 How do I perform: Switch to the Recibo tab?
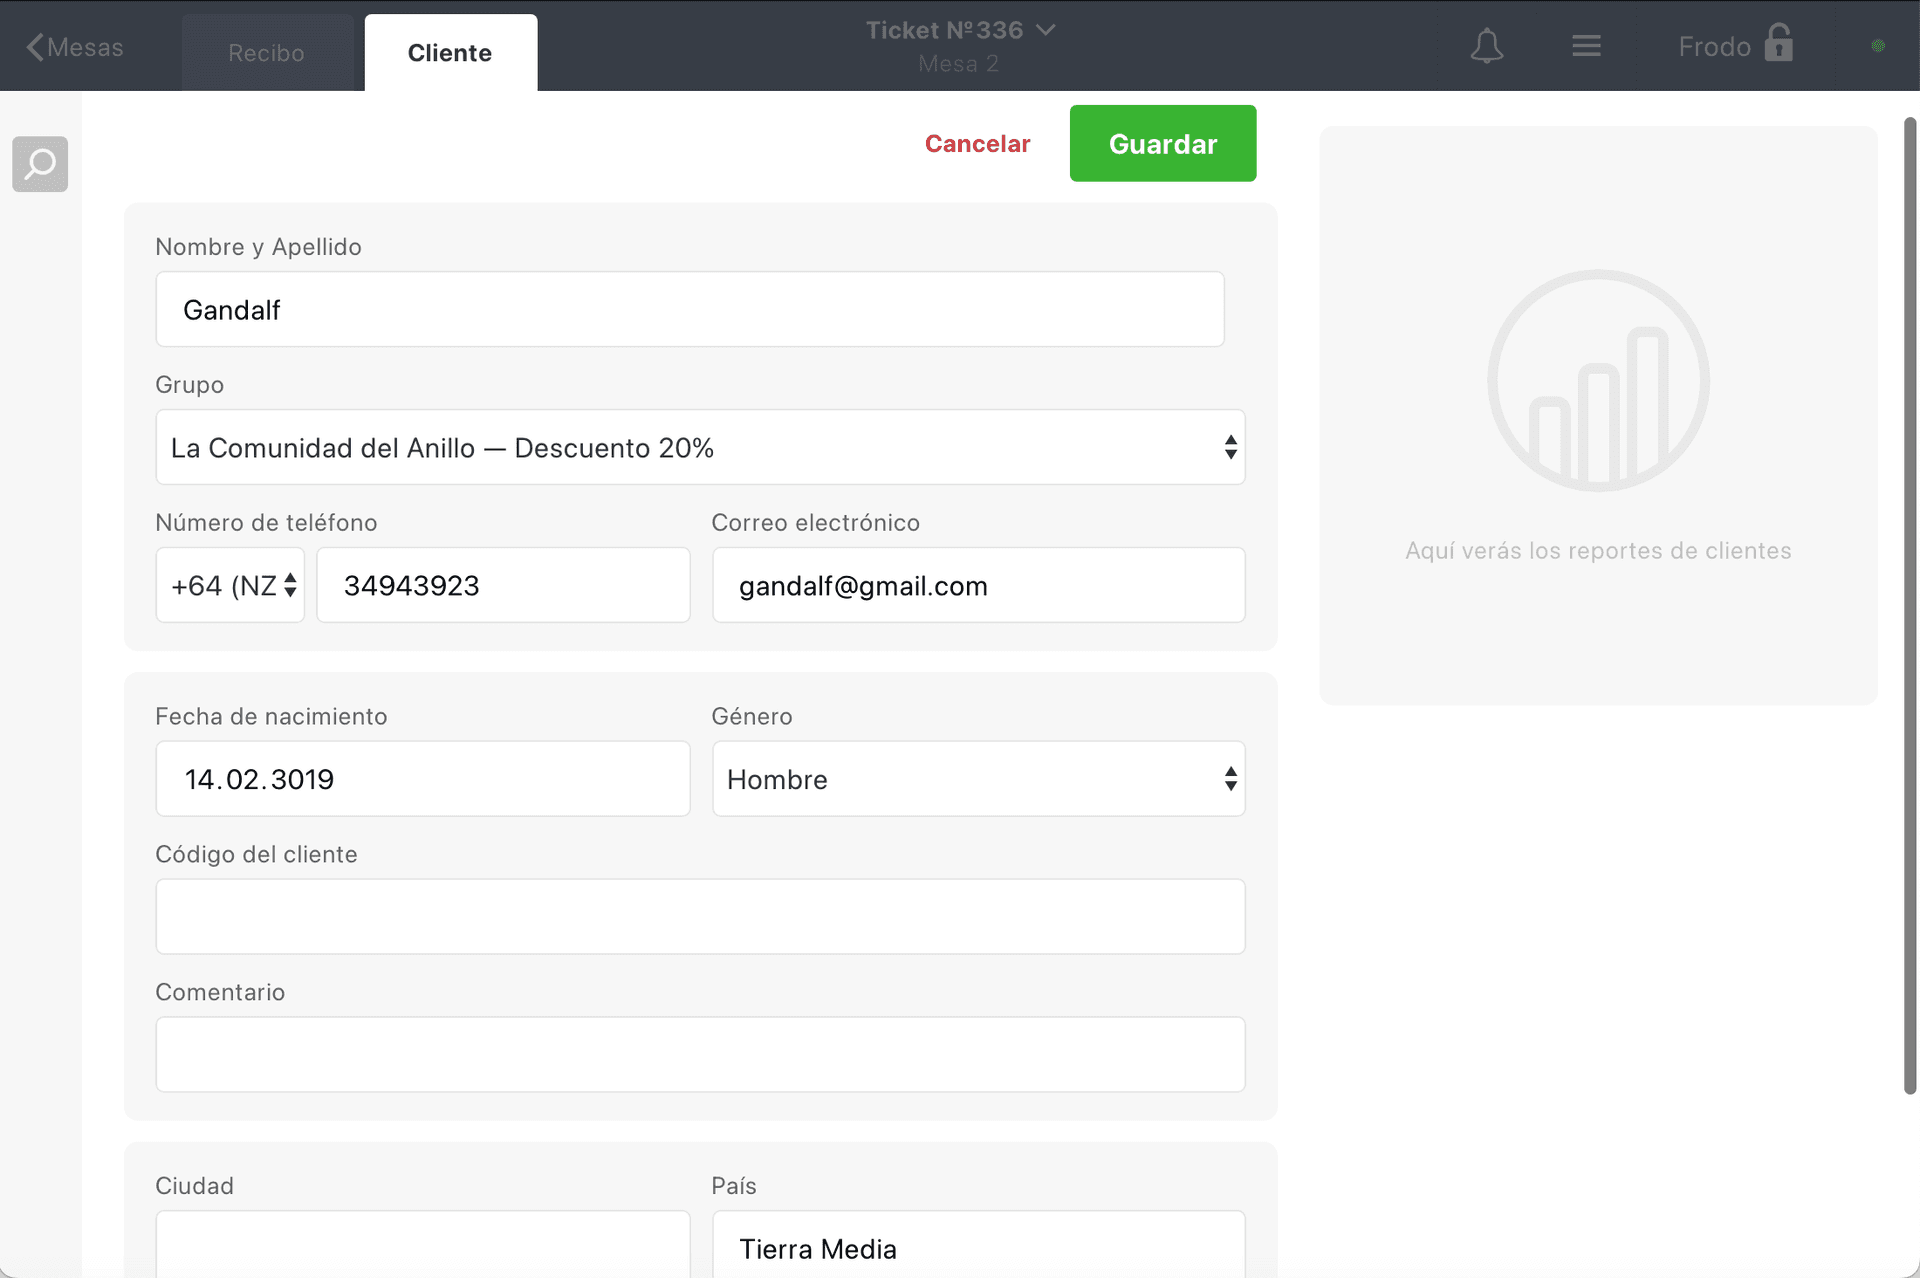click(x=266, y=53)
